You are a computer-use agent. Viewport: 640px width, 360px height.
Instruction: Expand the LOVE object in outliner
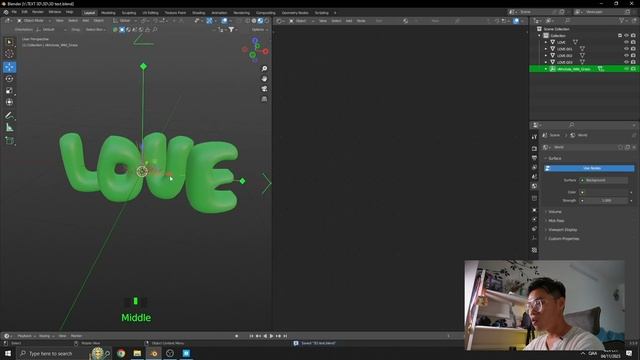click(x=546, y=42)
